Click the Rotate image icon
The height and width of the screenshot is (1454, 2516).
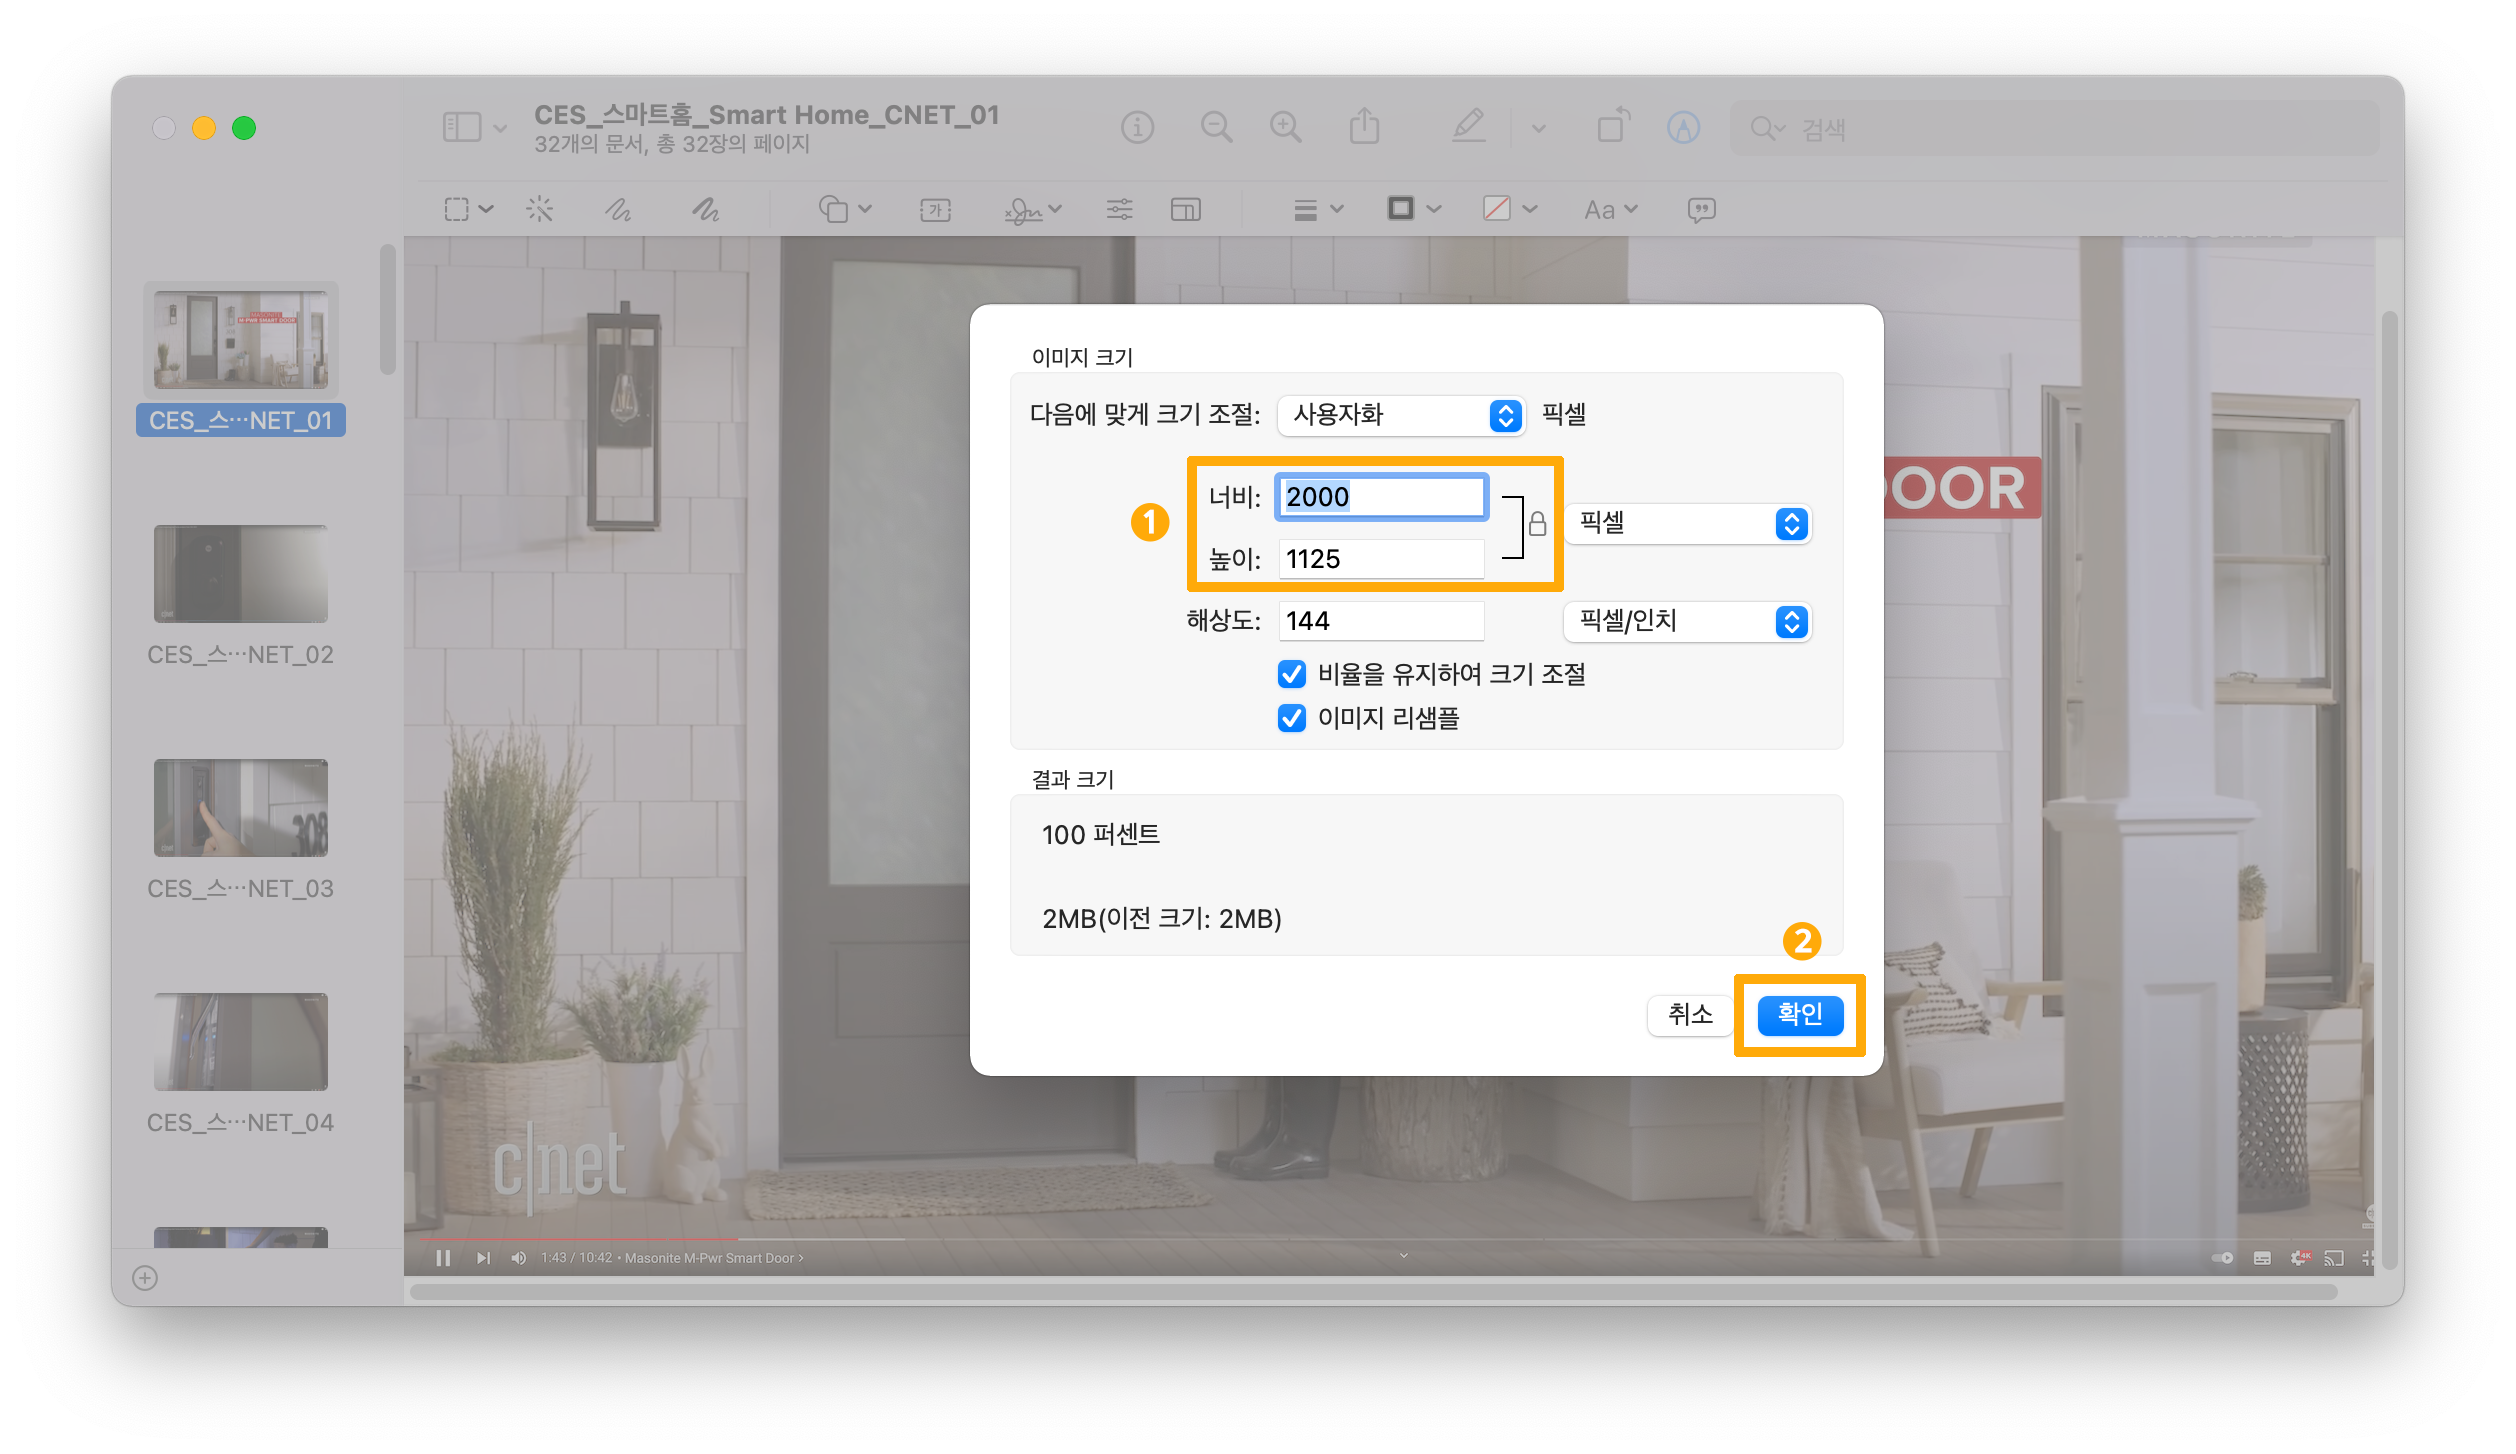(1612, 127)
